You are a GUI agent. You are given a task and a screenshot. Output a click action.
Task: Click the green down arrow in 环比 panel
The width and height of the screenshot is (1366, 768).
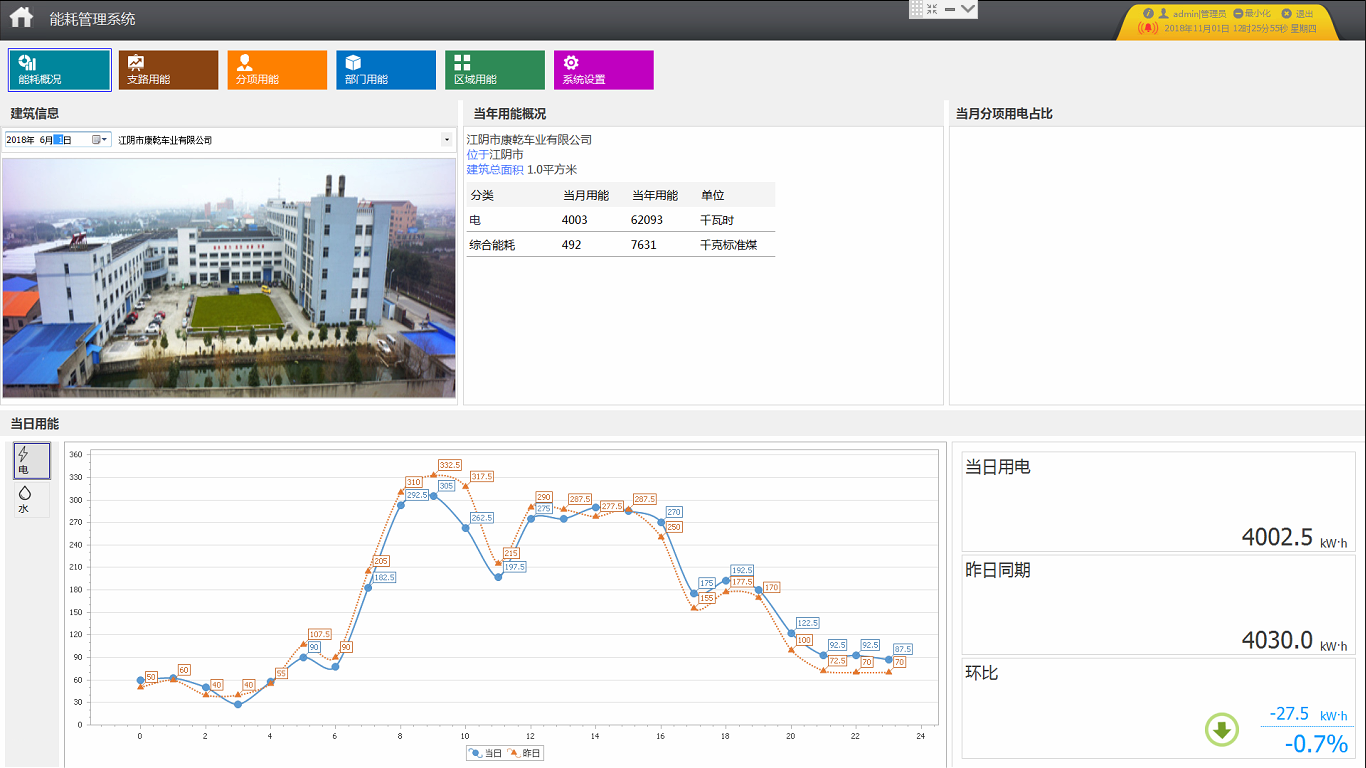pyautogui.click(x=1222, y=730)
